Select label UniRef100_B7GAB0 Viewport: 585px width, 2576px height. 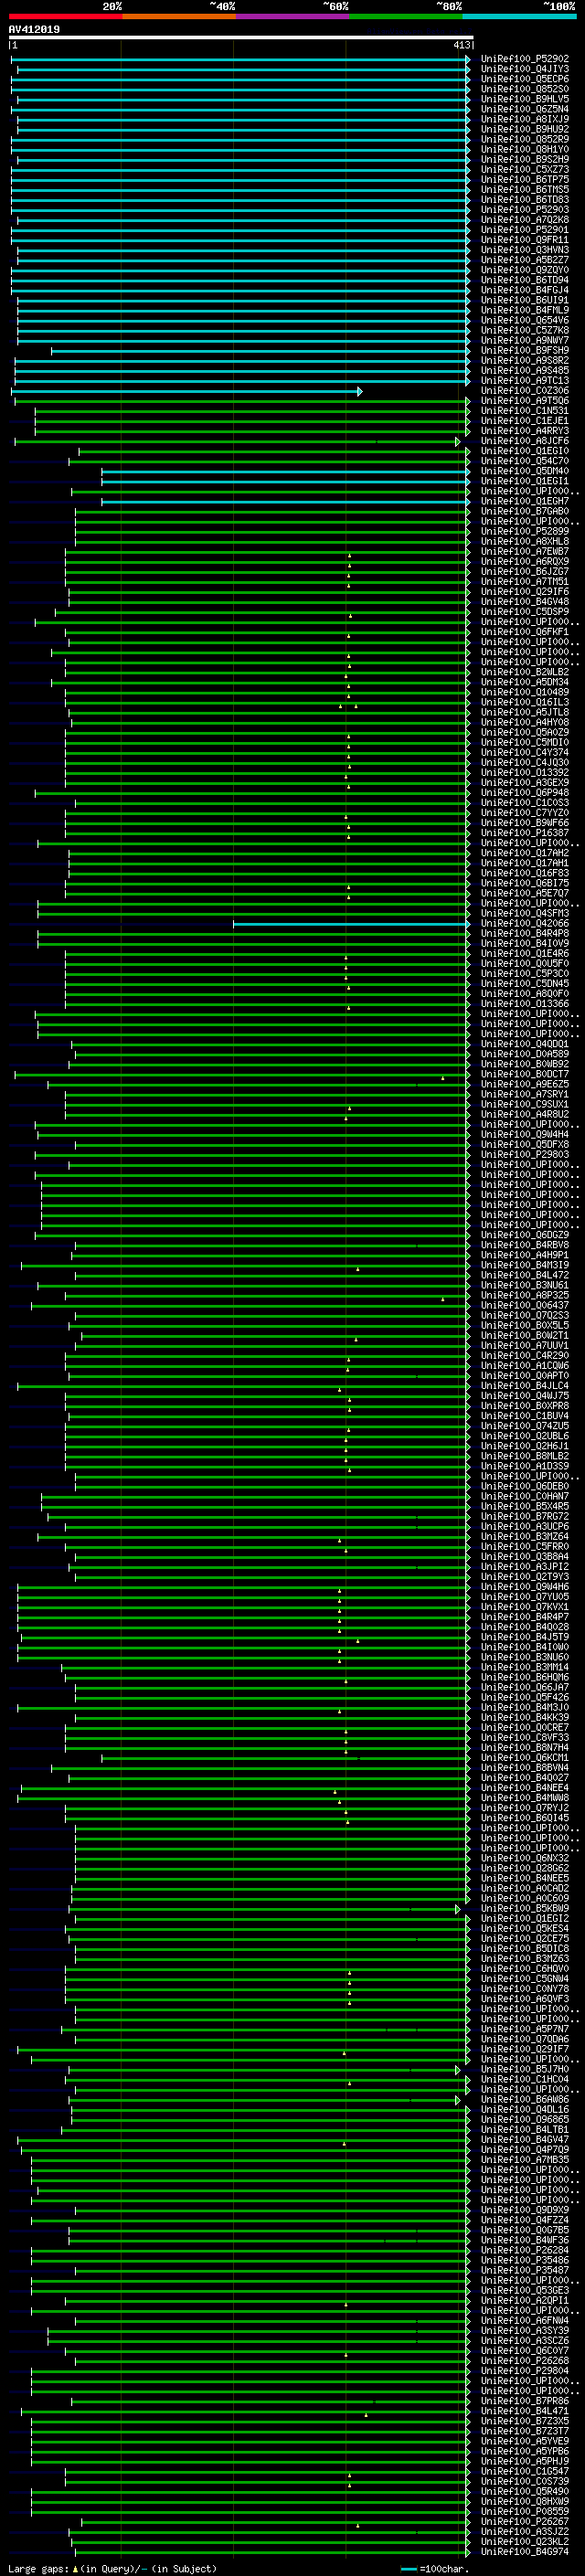click(x=525, y=512)
